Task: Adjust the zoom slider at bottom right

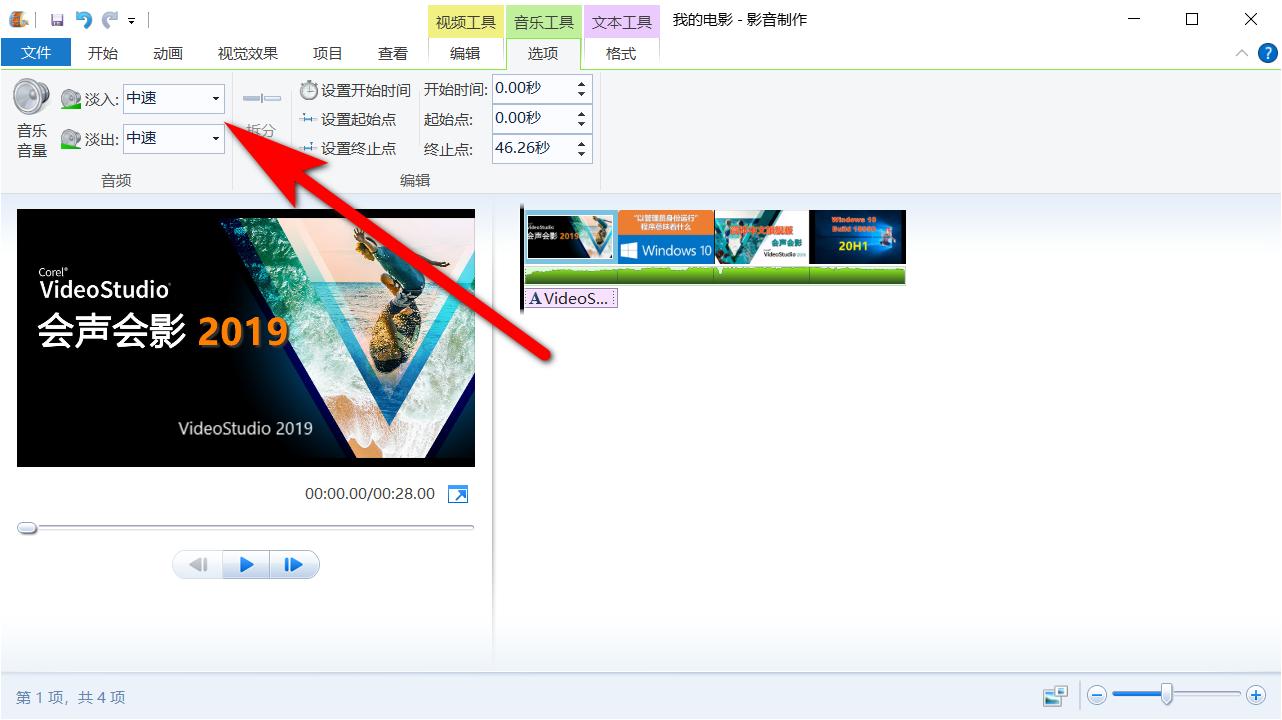Action: [1168, 693]
